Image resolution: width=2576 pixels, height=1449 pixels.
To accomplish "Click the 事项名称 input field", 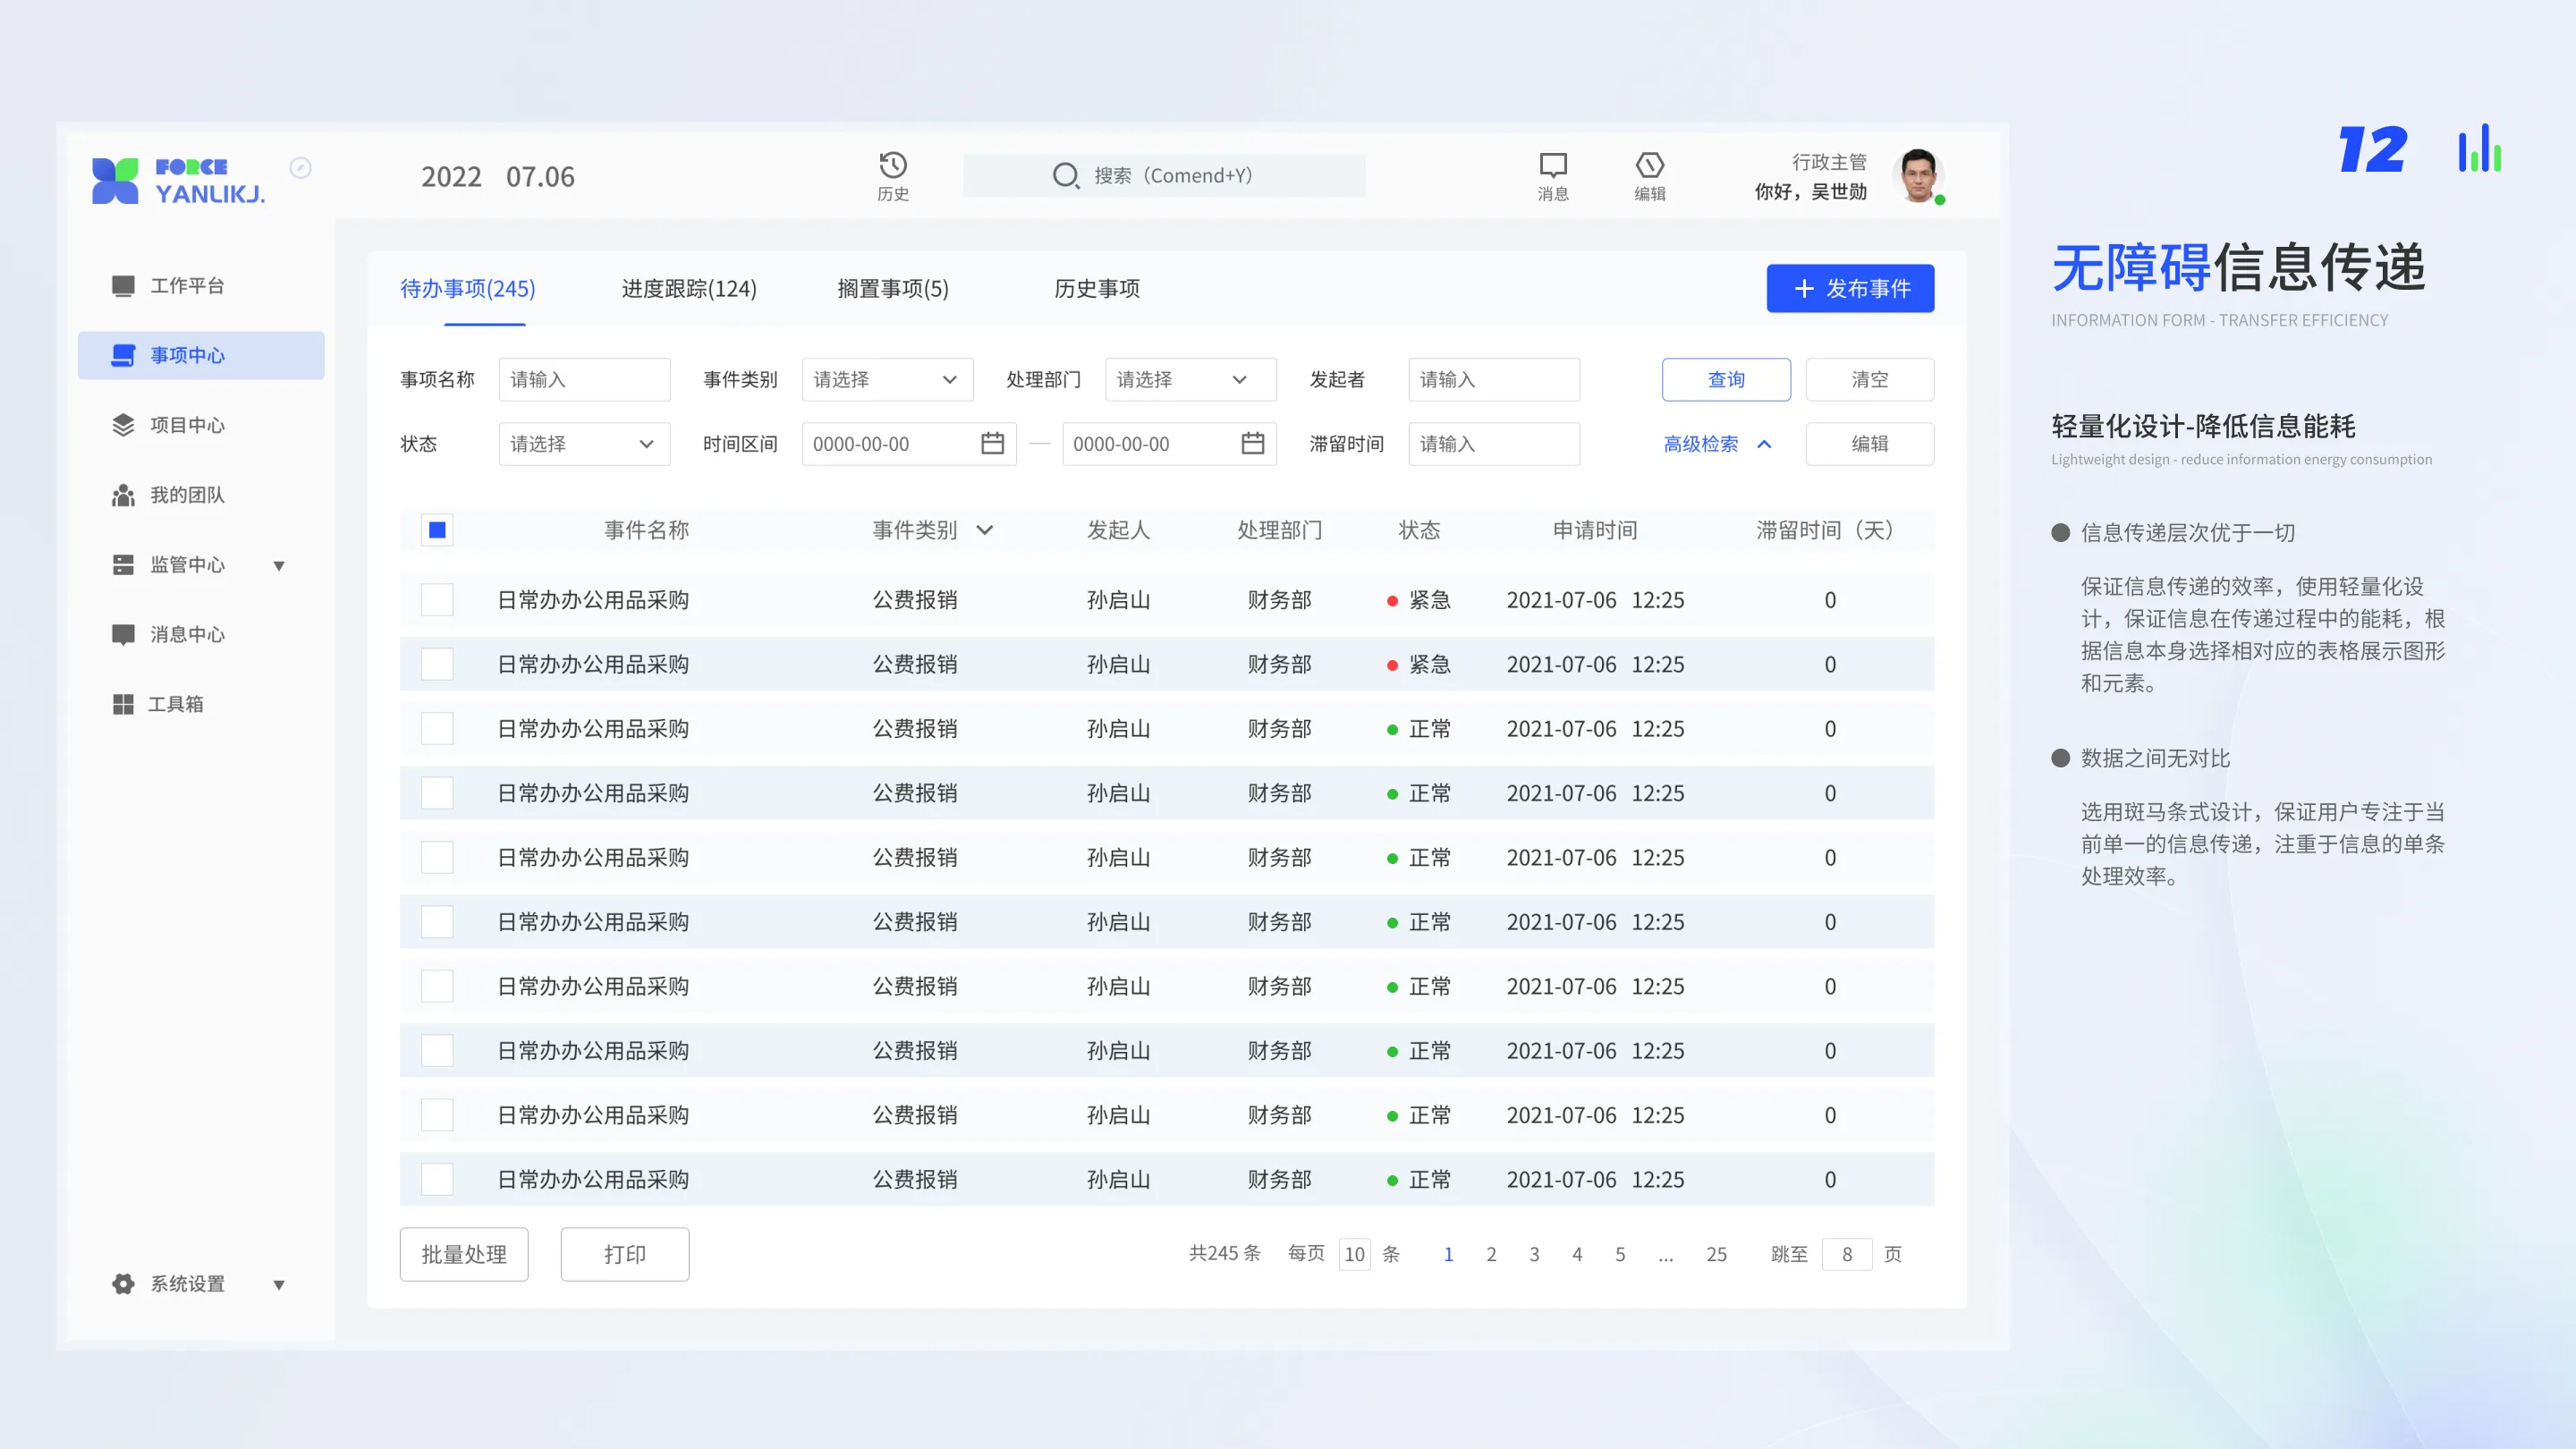I will [x=584, y=380].
